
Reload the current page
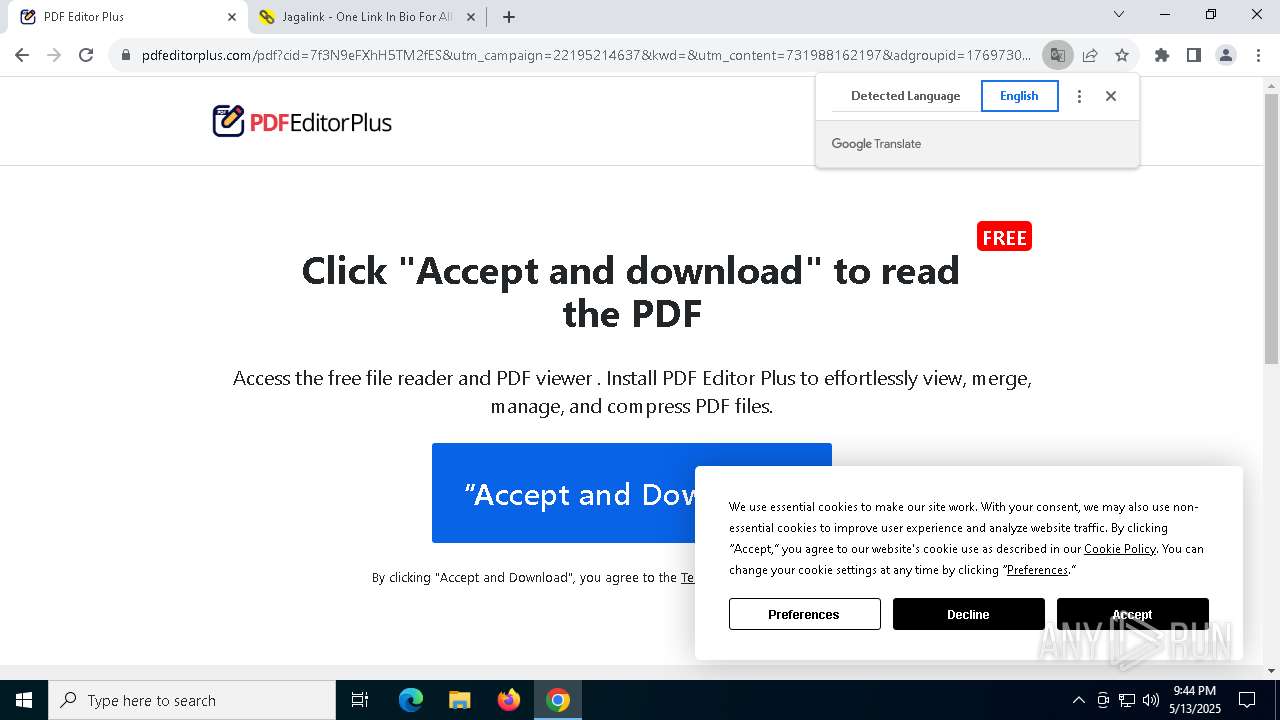[x=86, y=55]
